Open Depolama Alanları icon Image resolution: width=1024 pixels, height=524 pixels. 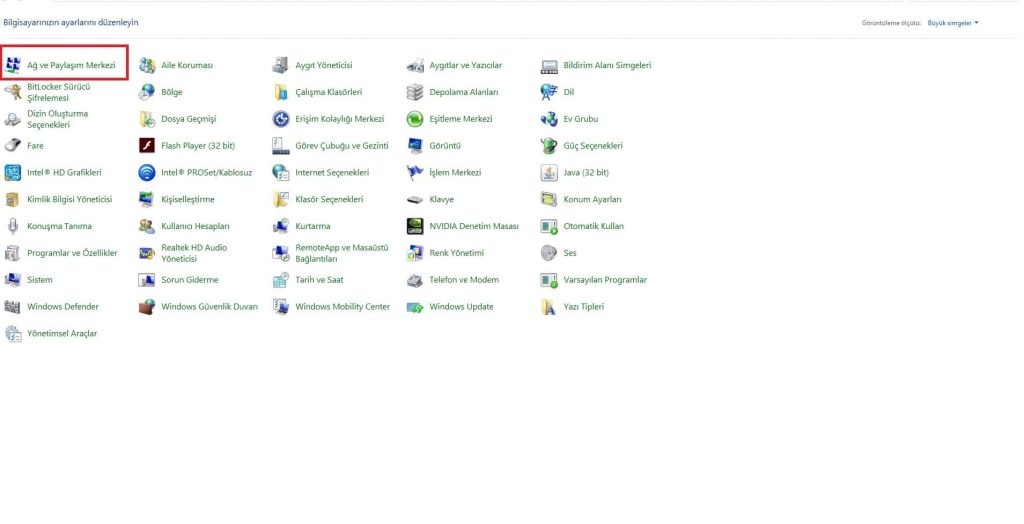415,92
